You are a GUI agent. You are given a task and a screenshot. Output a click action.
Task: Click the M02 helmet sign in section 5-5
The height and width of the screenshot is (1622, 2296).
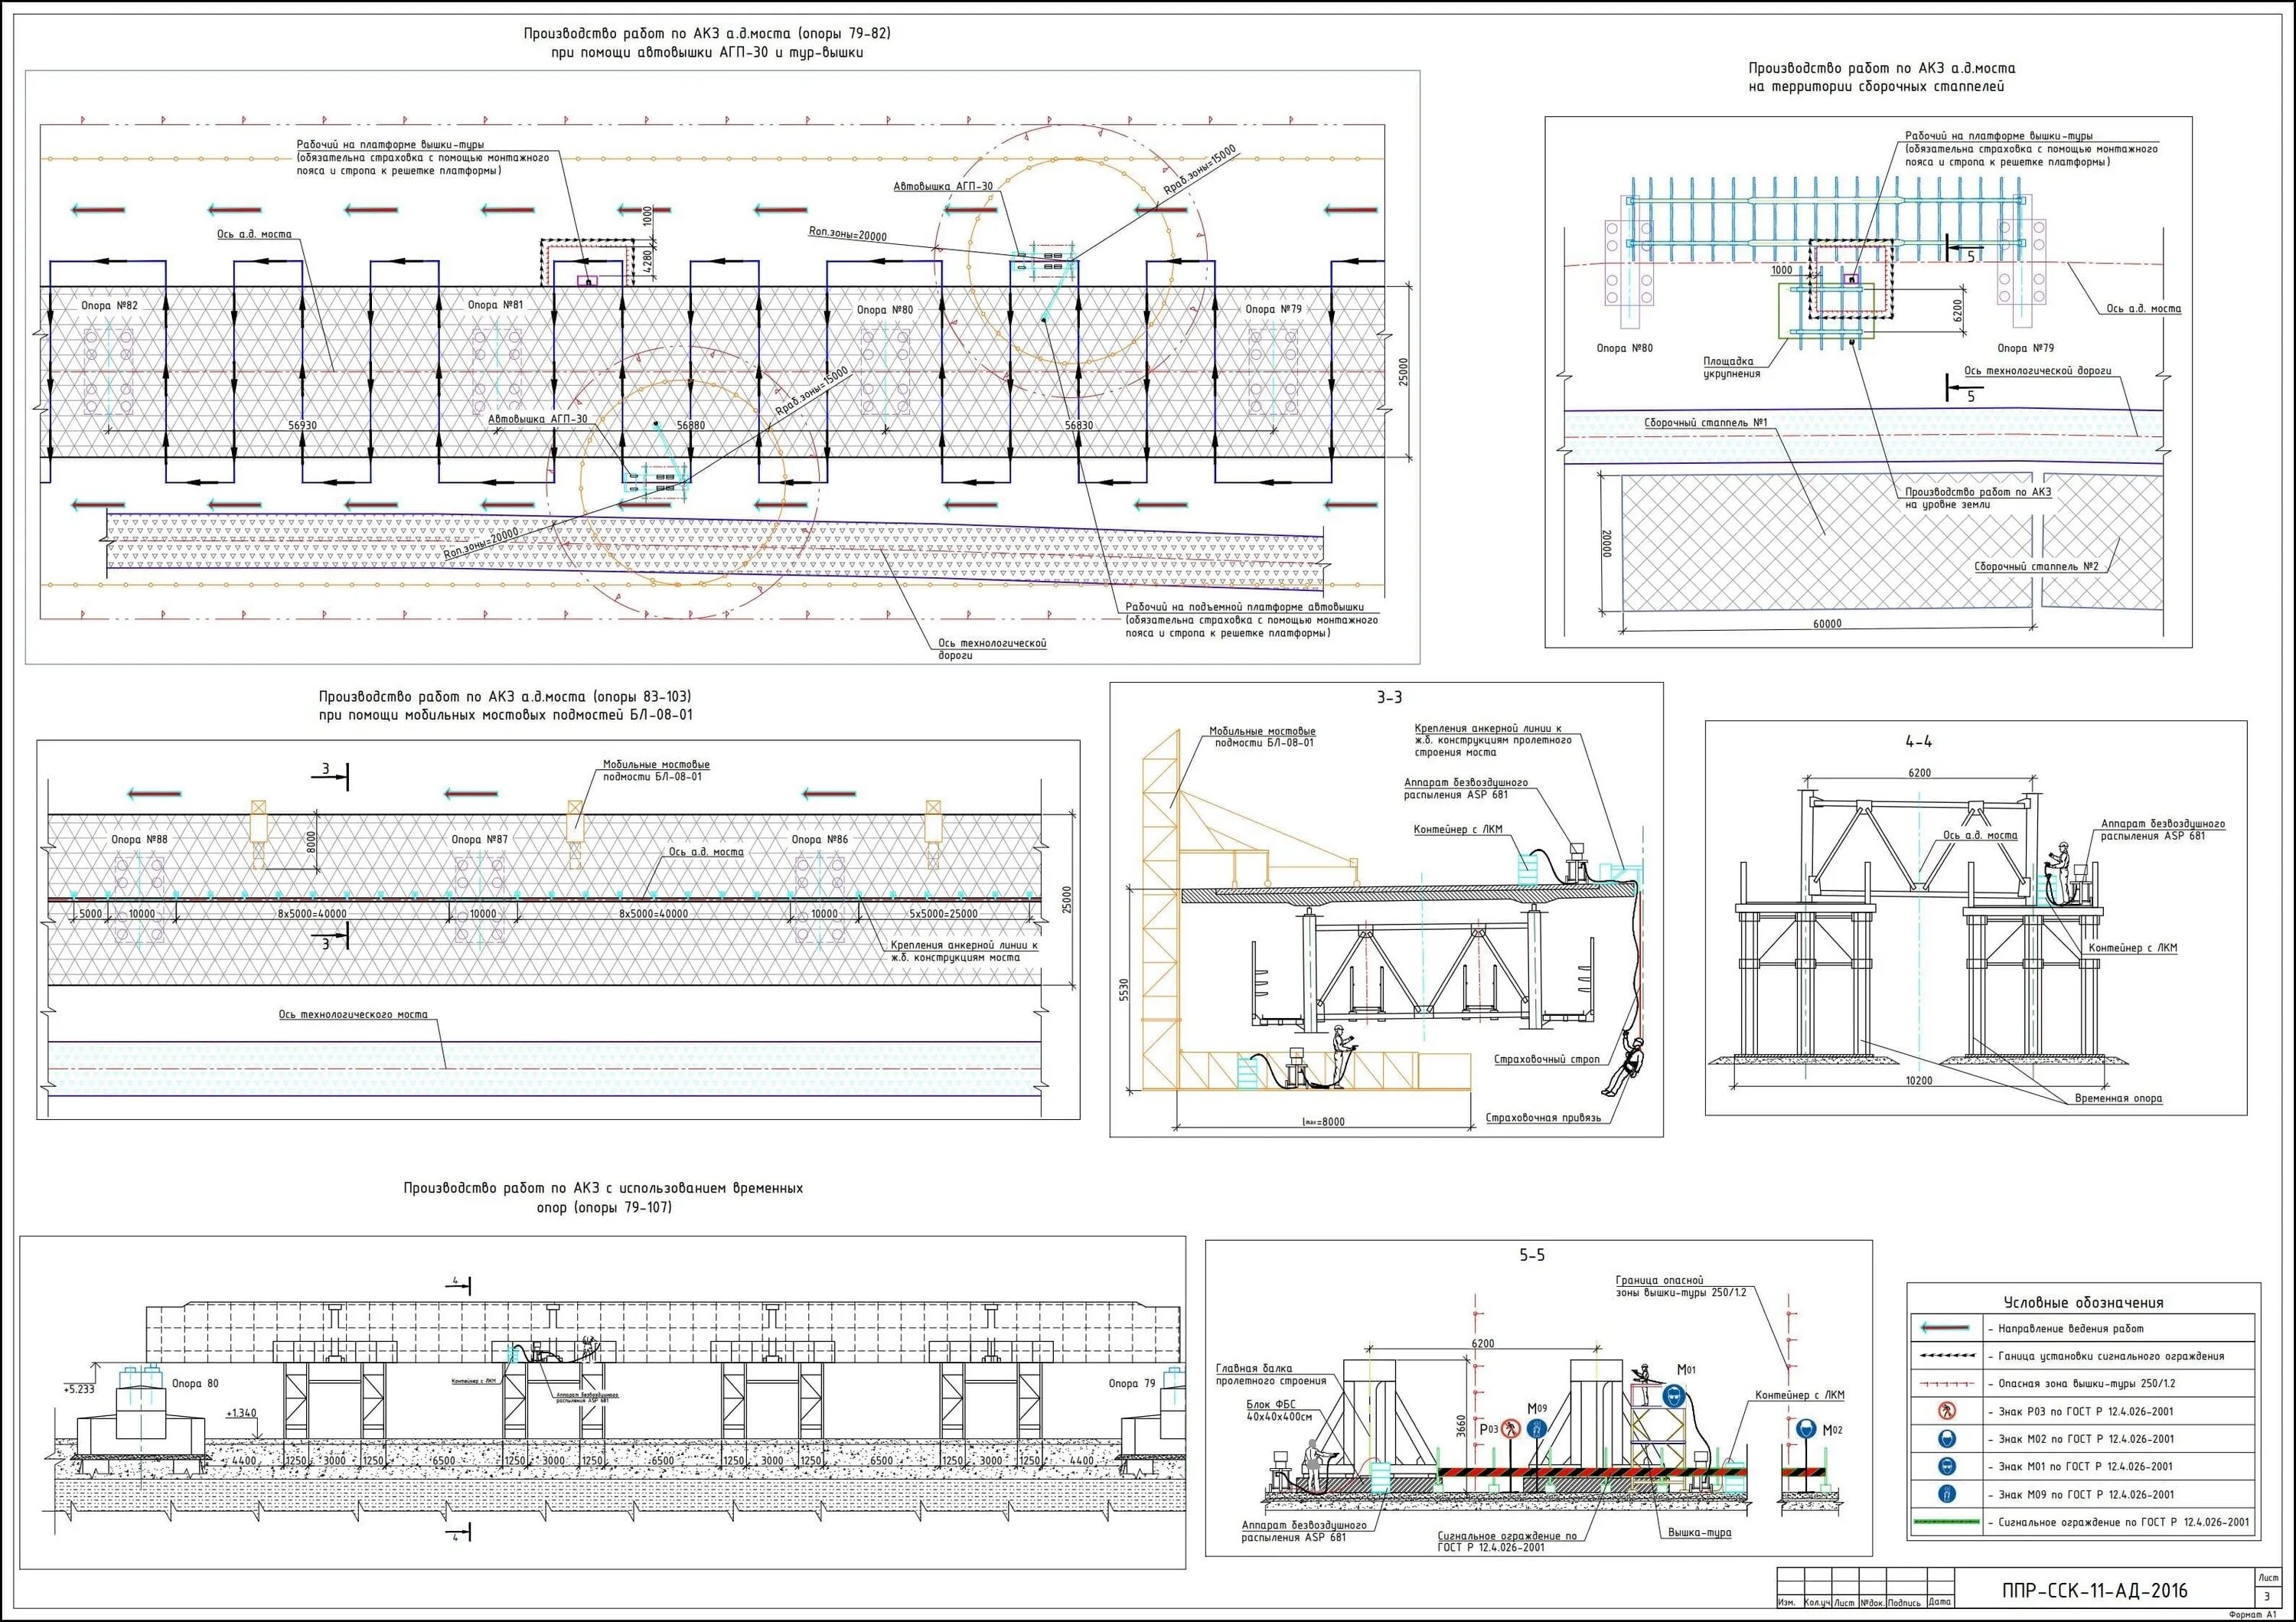(x=1807, y=1429)
